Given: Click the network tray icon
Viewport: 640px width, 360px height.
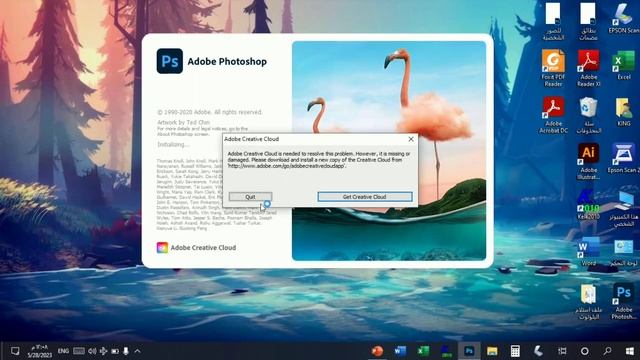Looking at the screenshot, I should [x=103, y=351].
